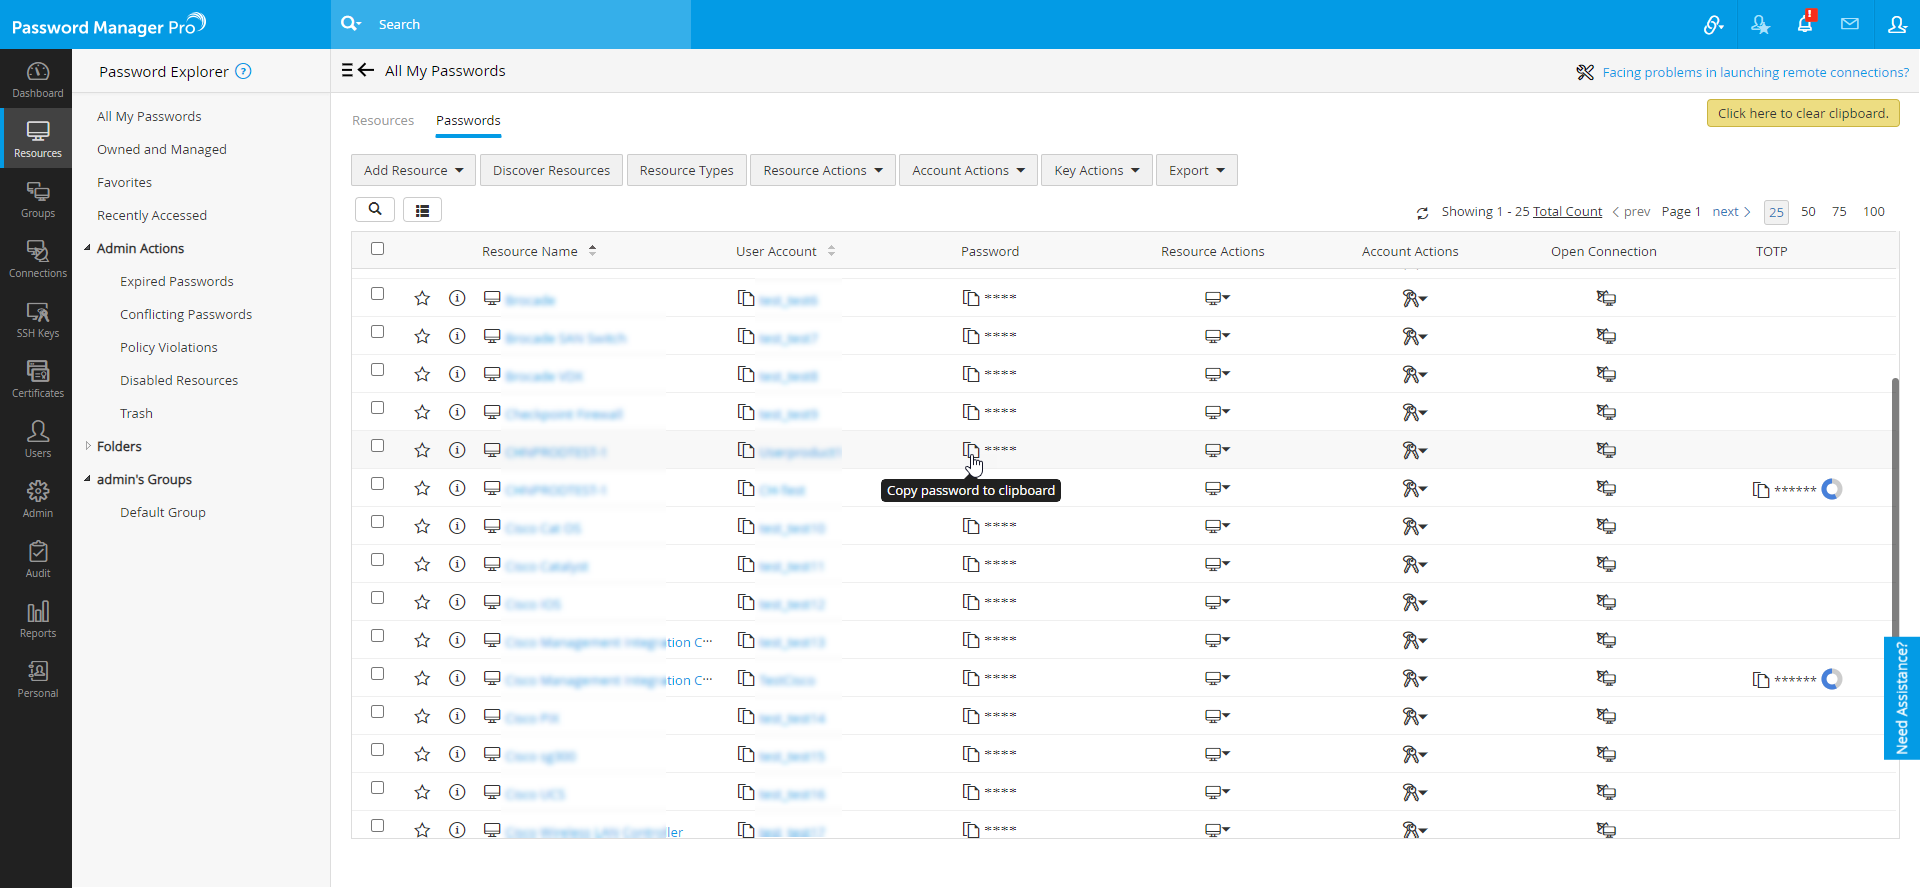
Task: Click the chain link icon in header
Action: tap(1714, 24)
